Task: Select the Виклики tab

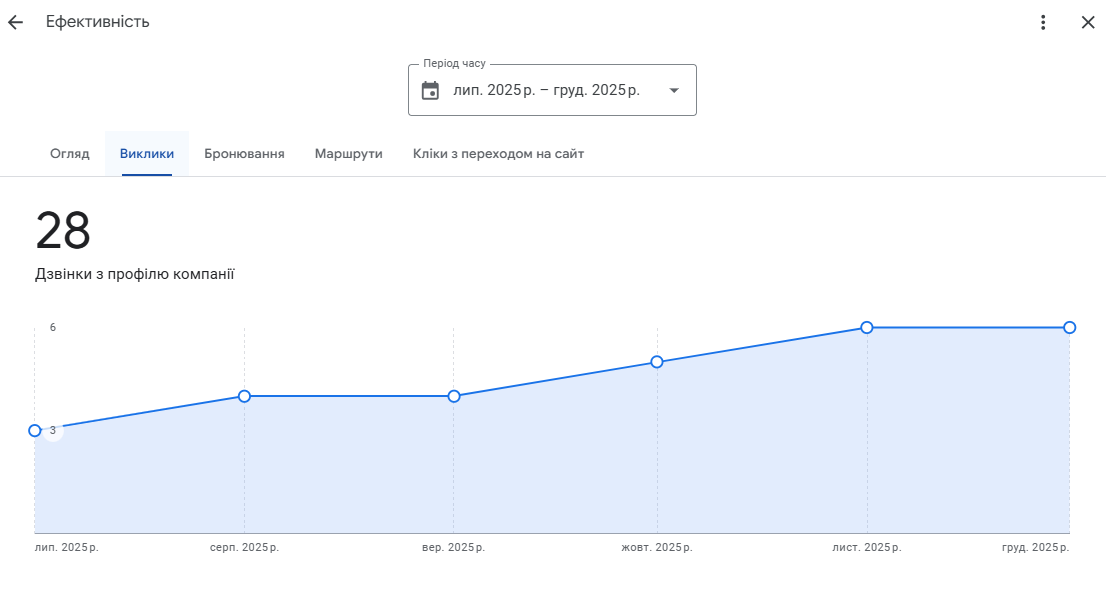Action: click(x=147, y=154)
